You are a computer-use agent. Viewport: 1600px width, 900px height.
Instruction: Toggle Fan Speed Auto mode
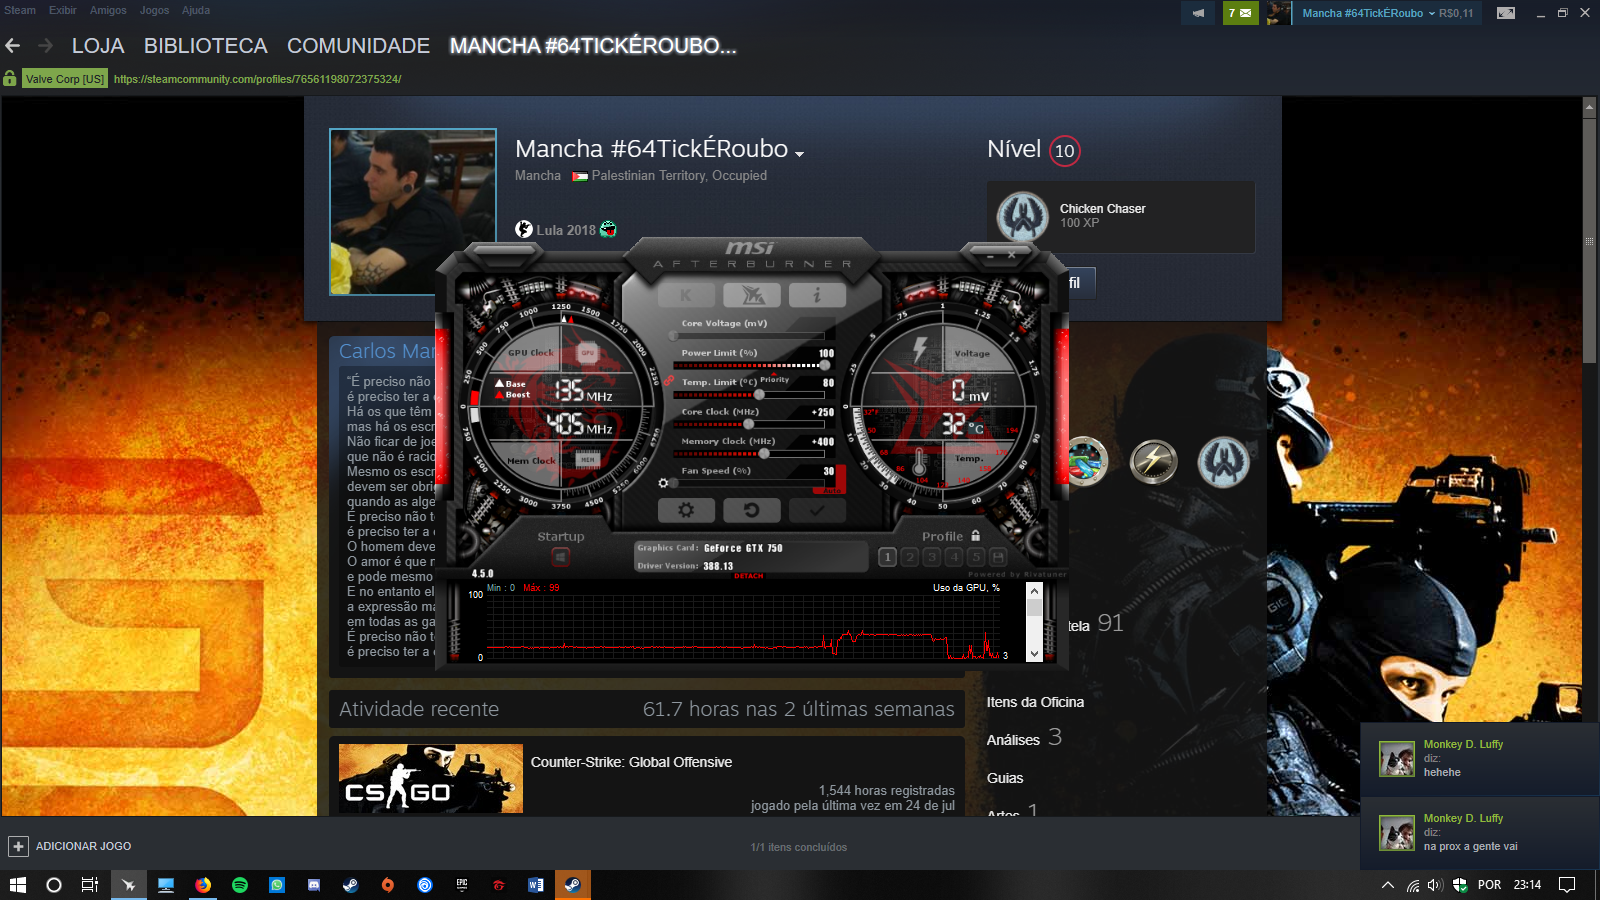[830, 491]
